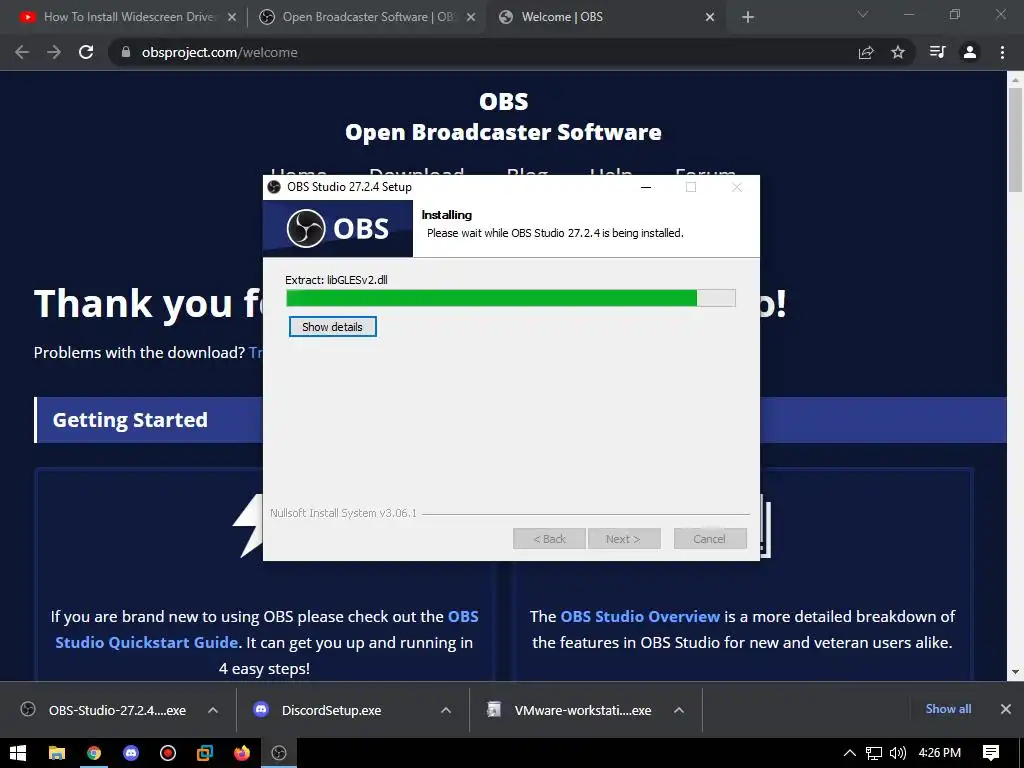
Task: Click the < Back button in installer
Action: pos(549,539)
